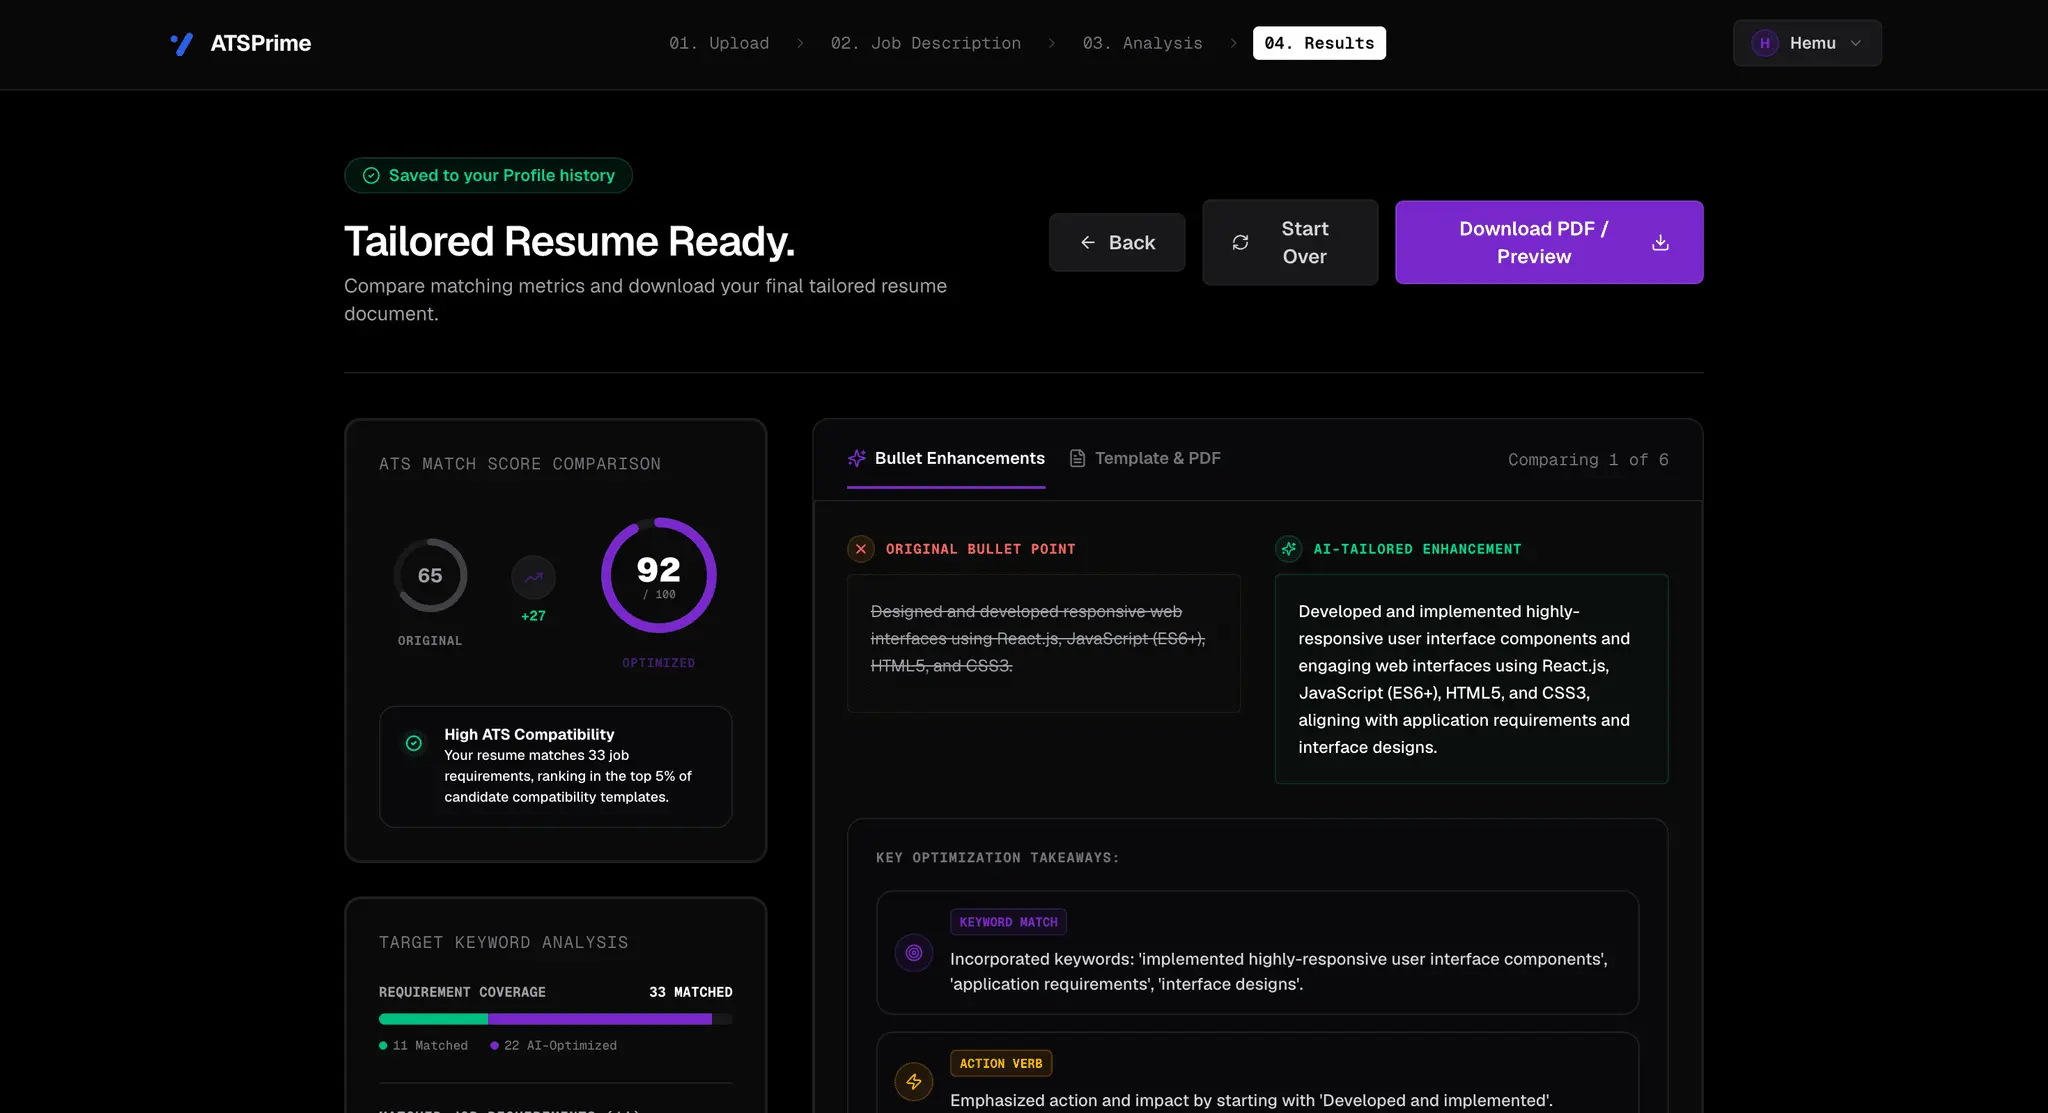Click the '22 AI-Optimized' legend entry

pyautogui.click(x=553, y=1045)
